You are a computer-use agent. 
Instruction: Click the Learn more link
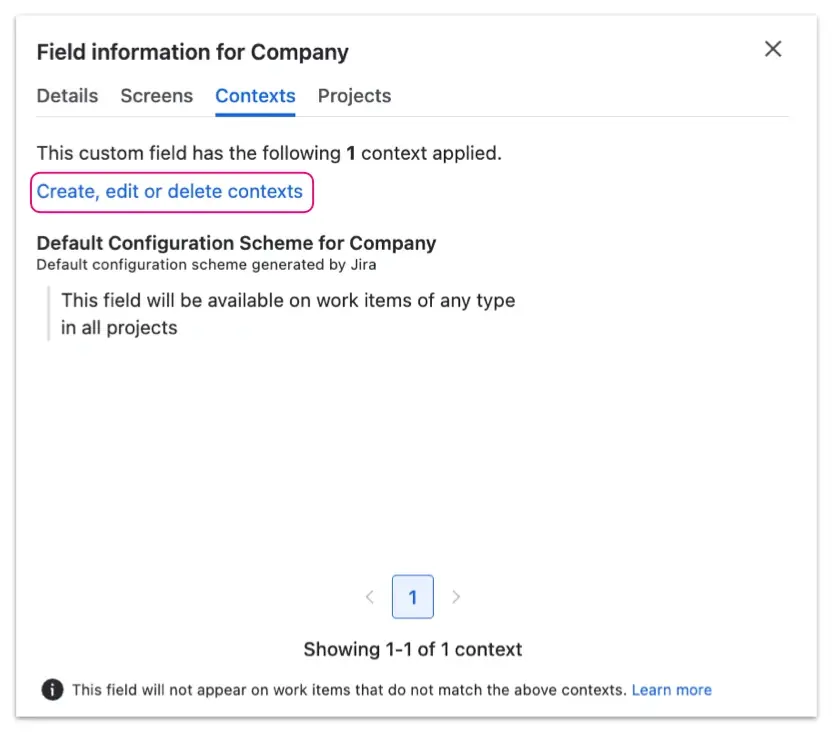(672, 689)
